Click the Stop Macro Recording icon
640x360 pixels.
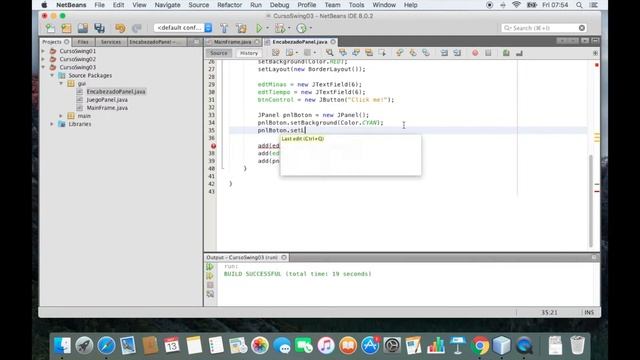pyautogui.click(x=488, y=53)
